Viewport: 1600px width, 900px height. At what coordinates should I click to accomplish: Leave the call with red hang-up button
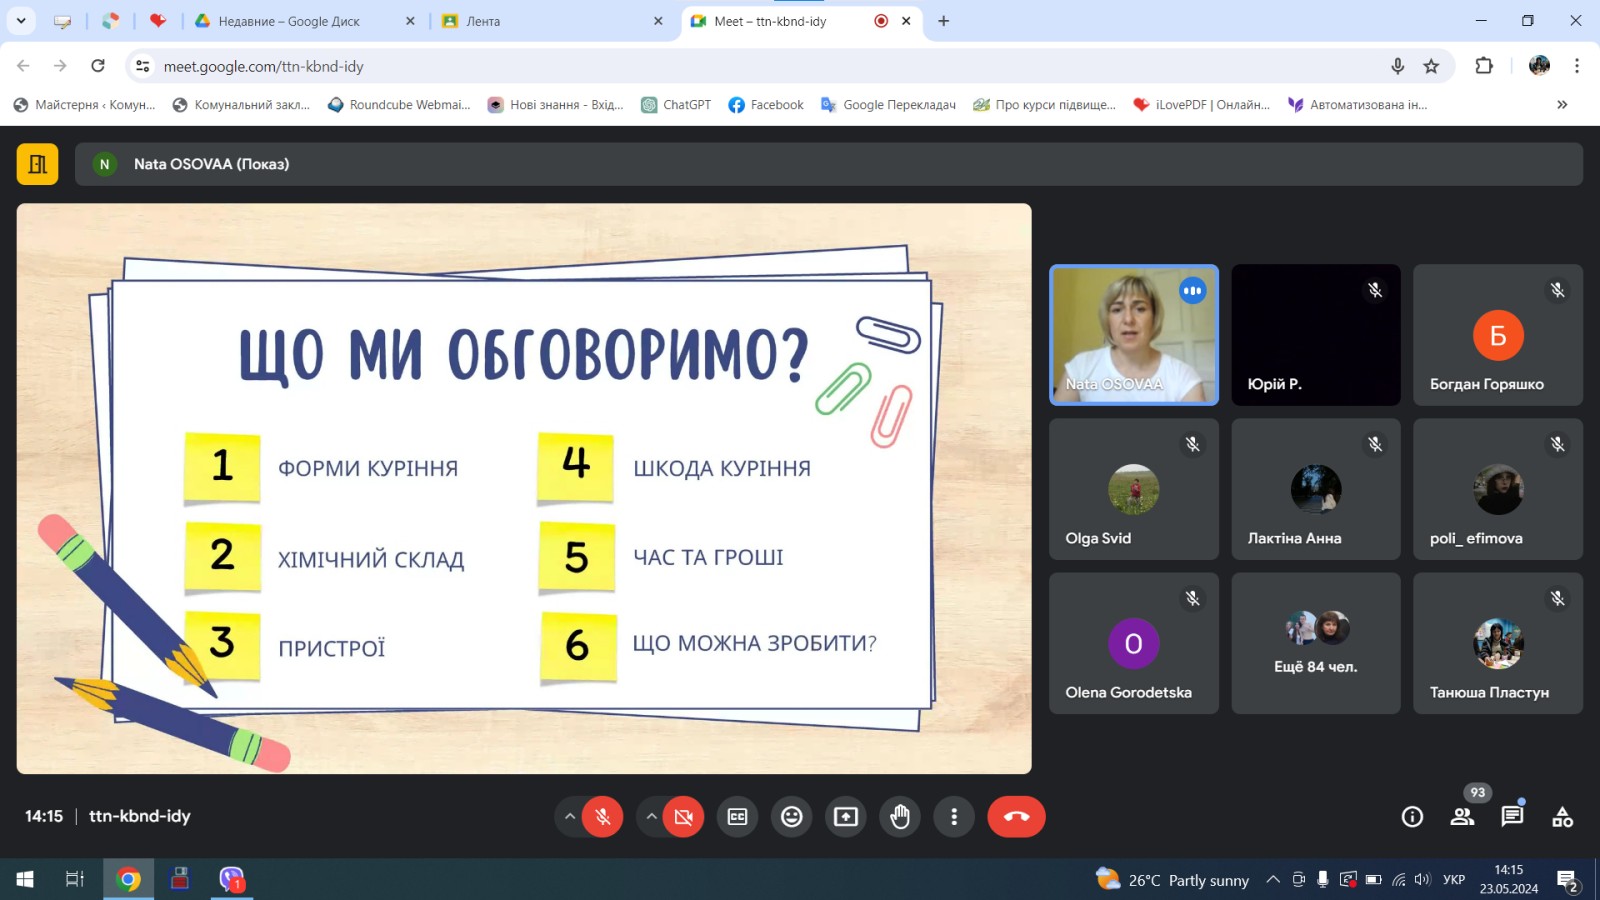(x=1016, y=817)
